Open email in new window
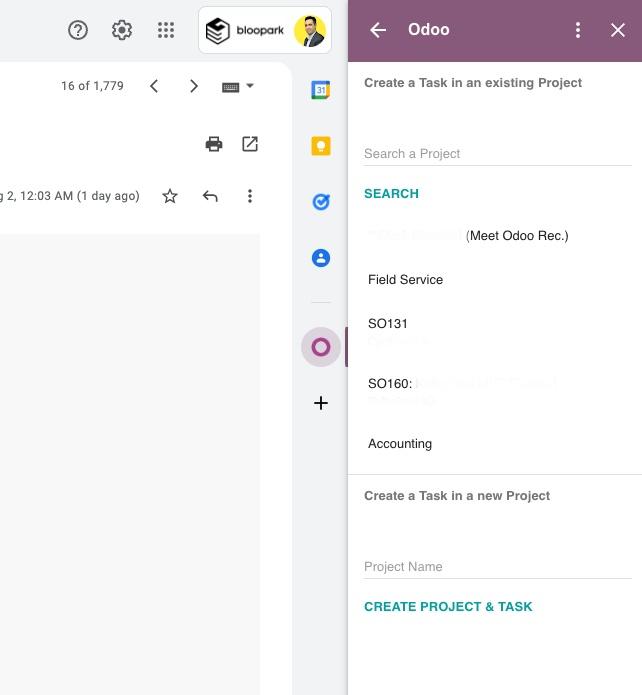The width and height of the screenshot is (642, 695). point(250,144)
